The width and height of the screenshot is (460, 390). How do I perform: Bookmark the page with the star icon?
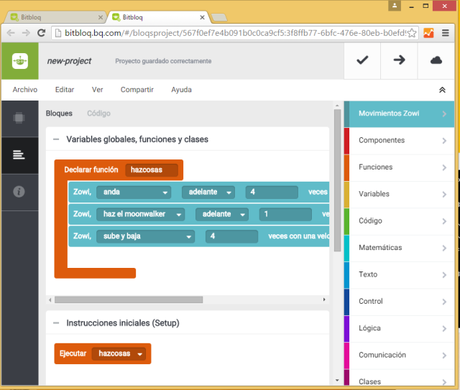click(412, 33)
